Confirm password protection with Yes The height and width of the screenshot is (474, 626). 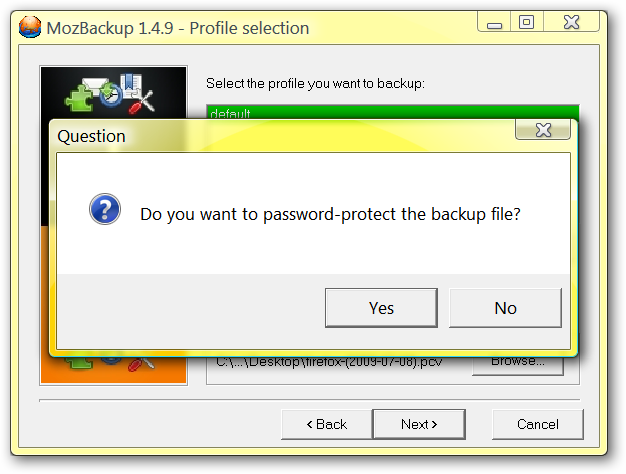point(381,308)
